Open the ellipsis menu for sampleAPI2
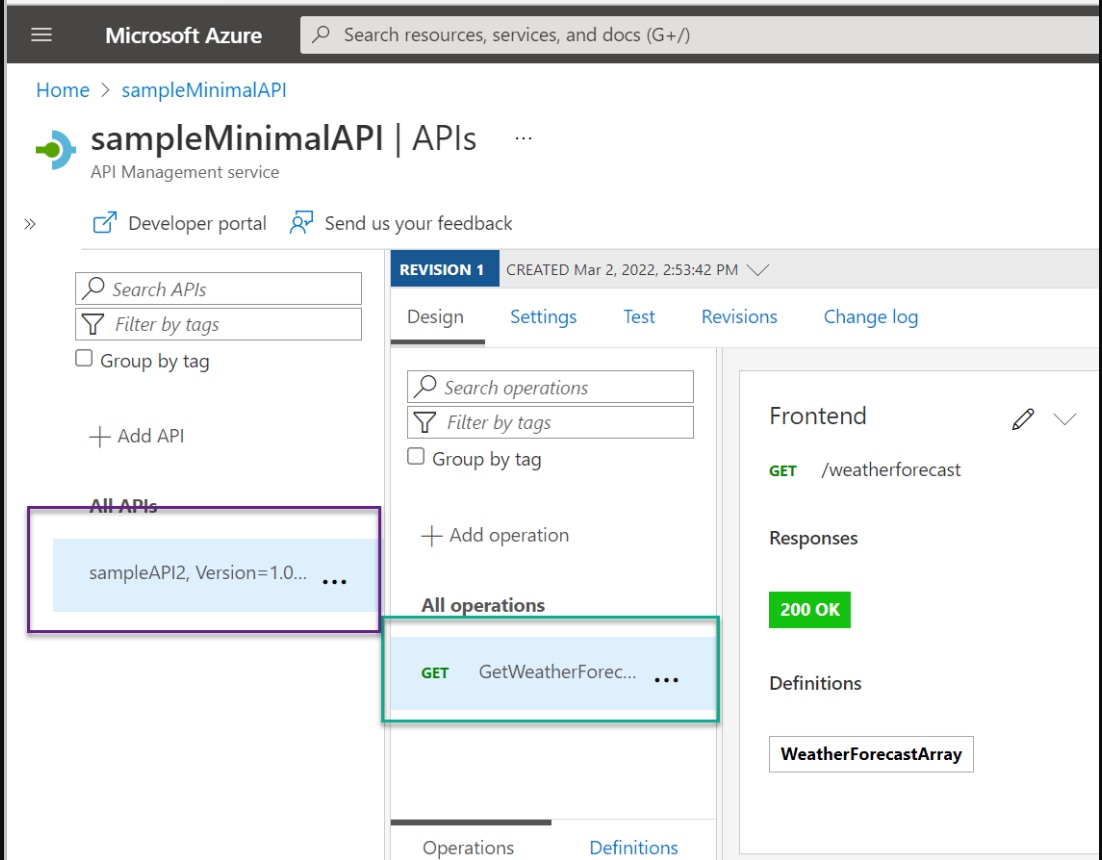 coord(334,581)
